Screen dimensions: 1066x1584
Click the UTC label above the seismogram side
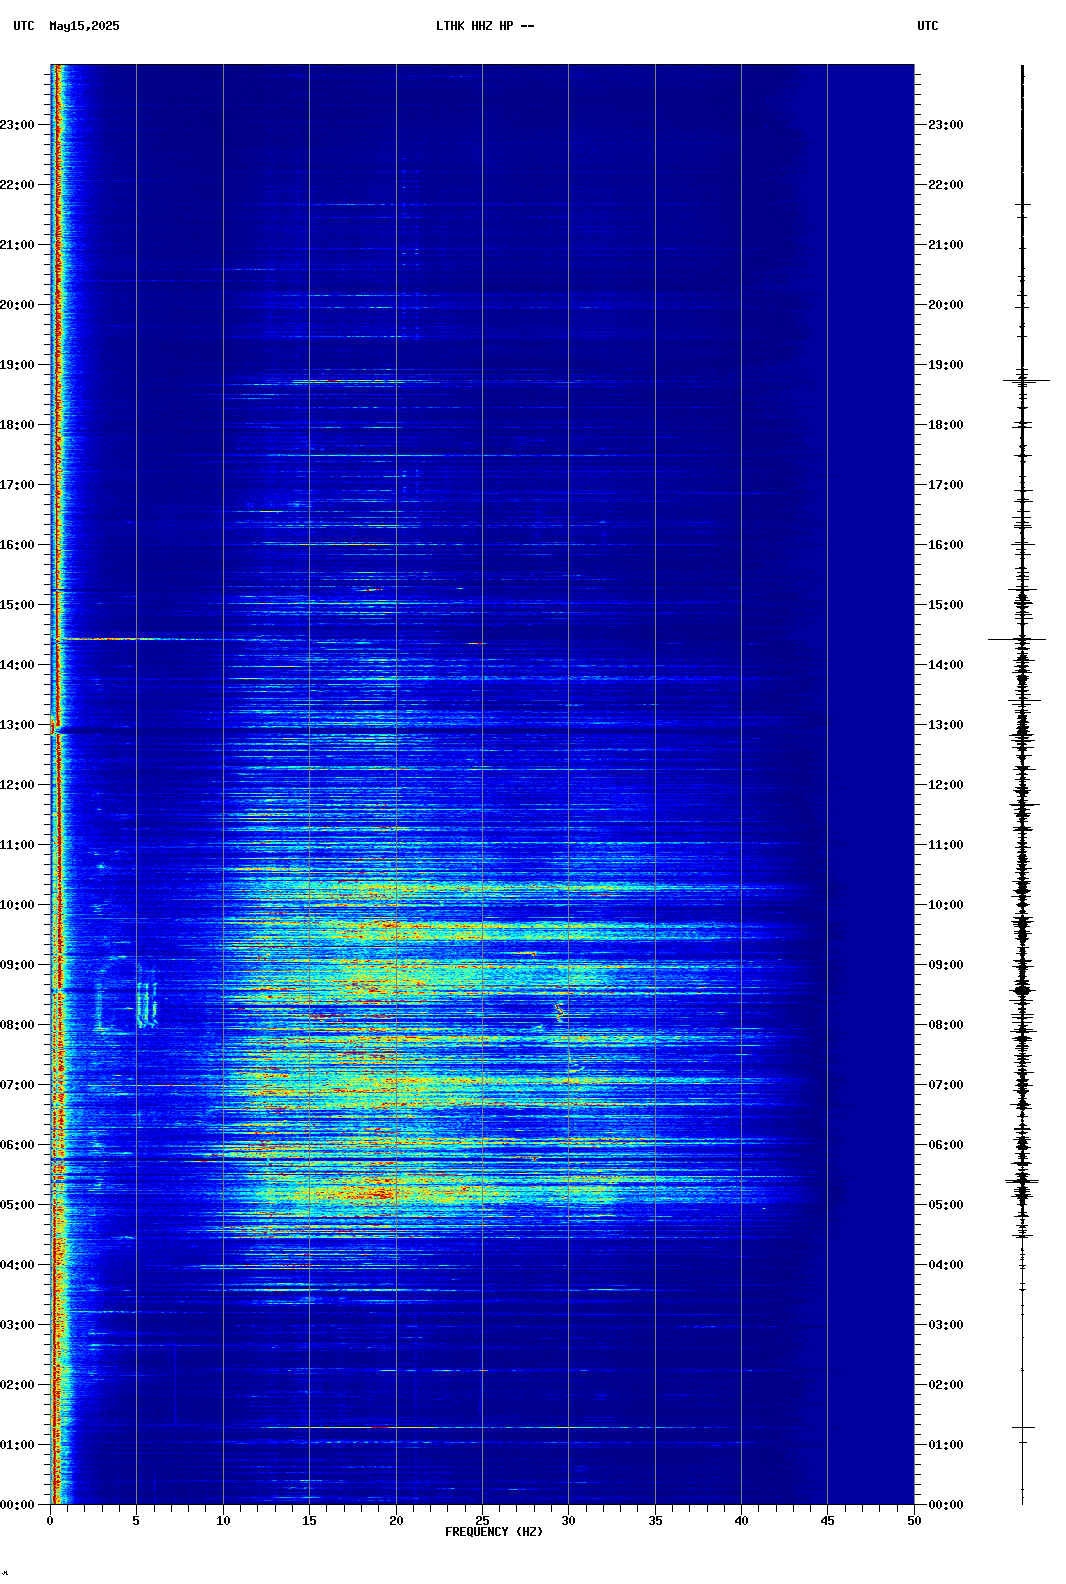point(928,26)
